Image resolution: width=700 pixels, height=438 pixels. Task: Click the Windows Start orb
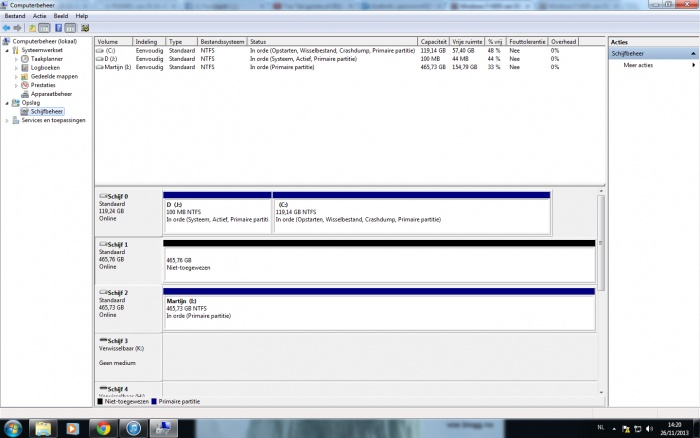pyautogui.click(x=14, y=428)
